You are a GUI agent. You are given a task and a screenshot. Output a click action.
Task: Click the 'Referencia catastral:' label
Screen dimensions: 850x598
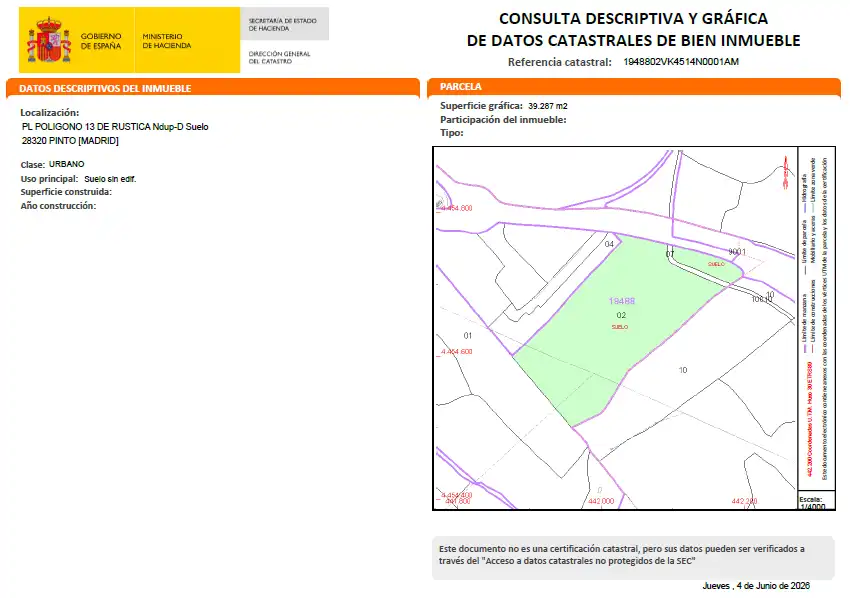tap(559, 62)
